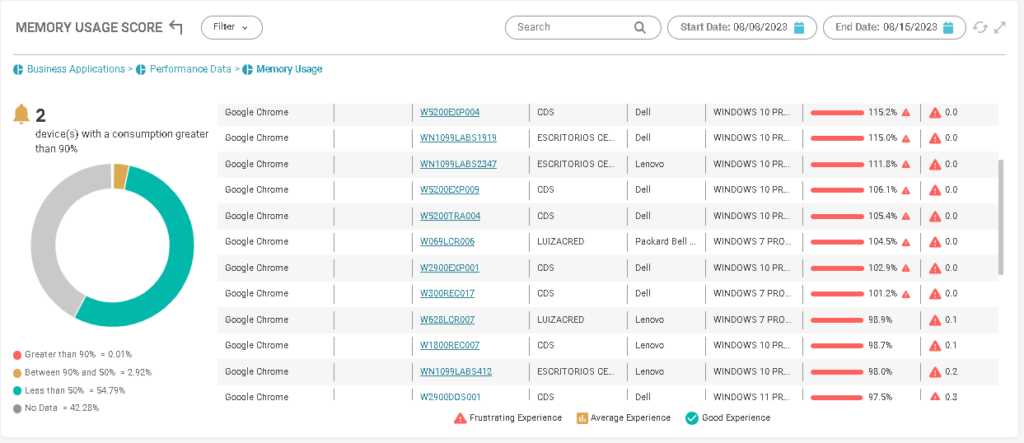The height and width of the screenshot is (443, 1024).
Task: Click the magnifier icon in the search box
Action: 640,28
